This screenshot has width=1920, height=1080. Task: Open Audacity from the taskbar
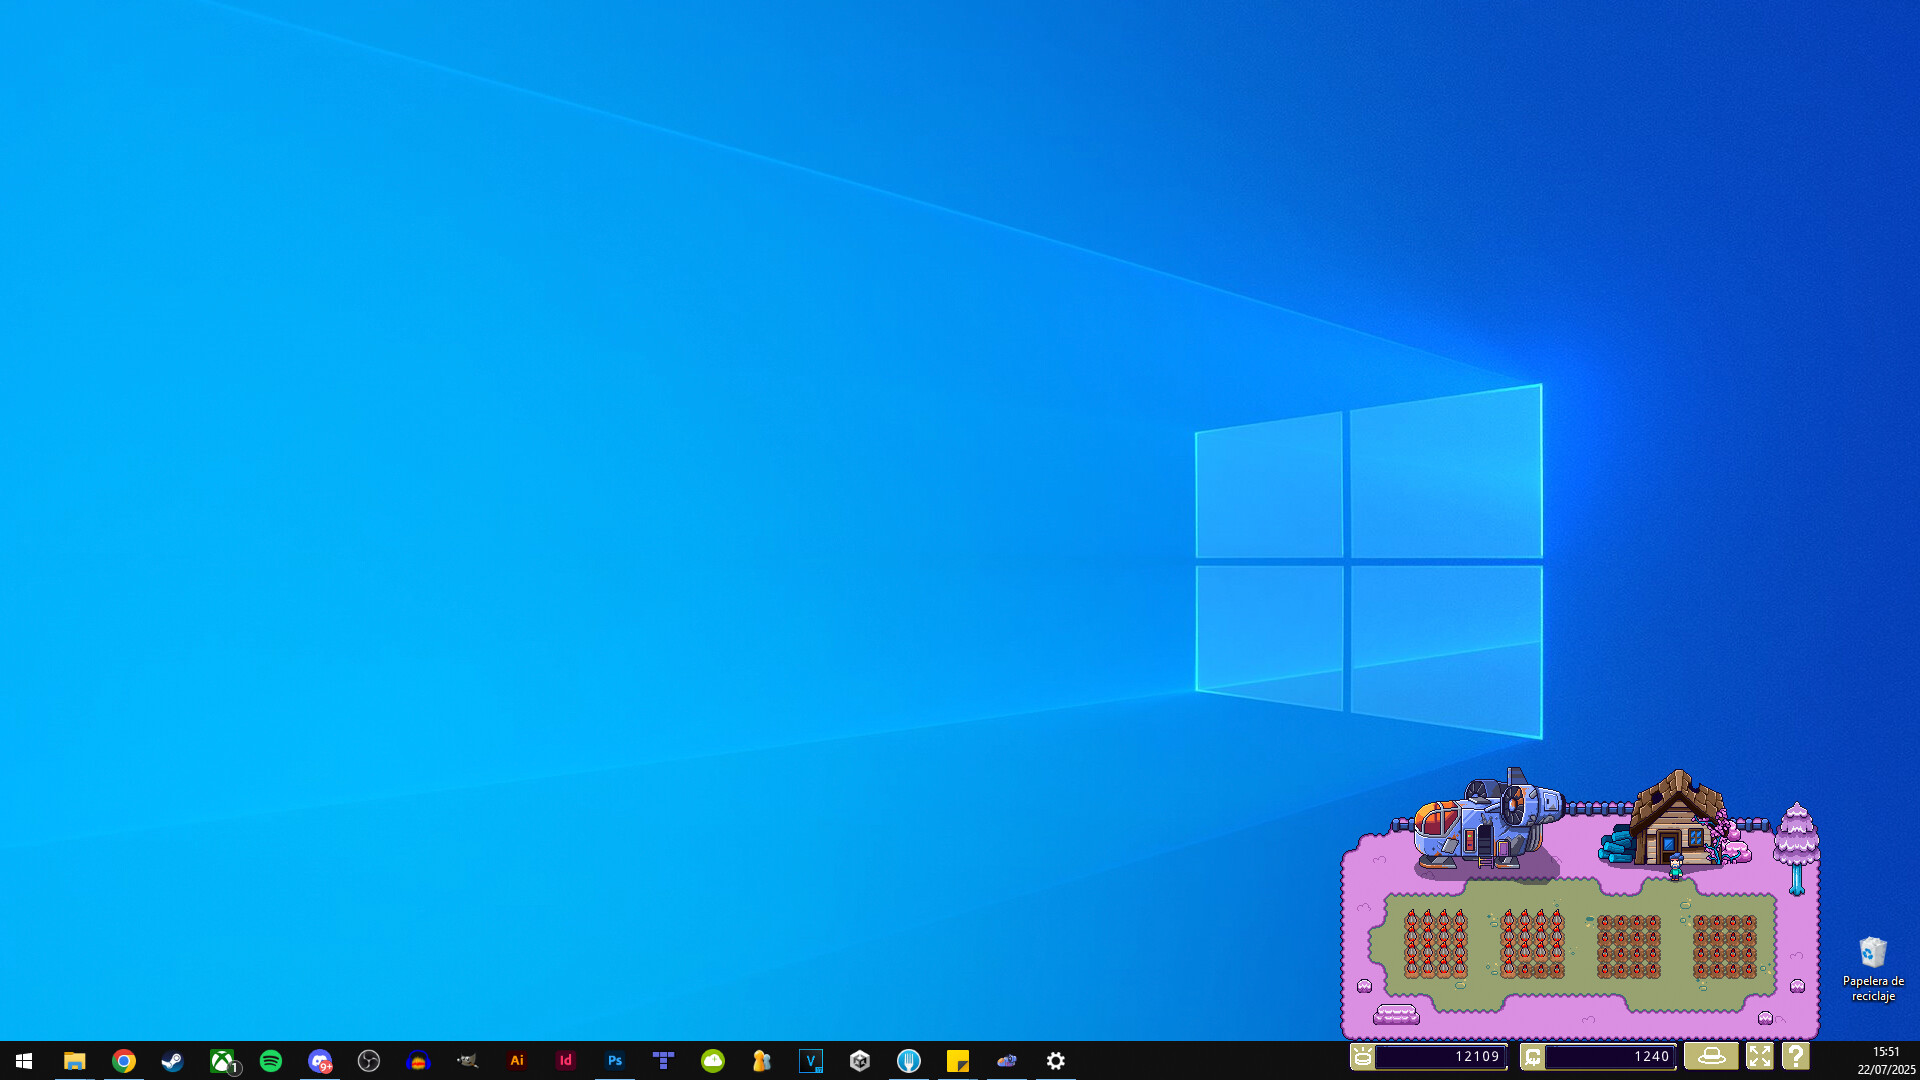click(x=417, y=1061)
